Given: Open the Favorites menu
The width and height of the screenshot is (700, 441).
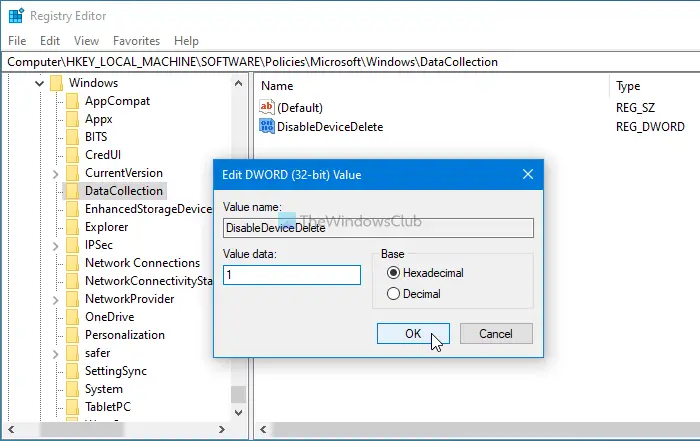Looking at the screenshot, I should [136, 41].
